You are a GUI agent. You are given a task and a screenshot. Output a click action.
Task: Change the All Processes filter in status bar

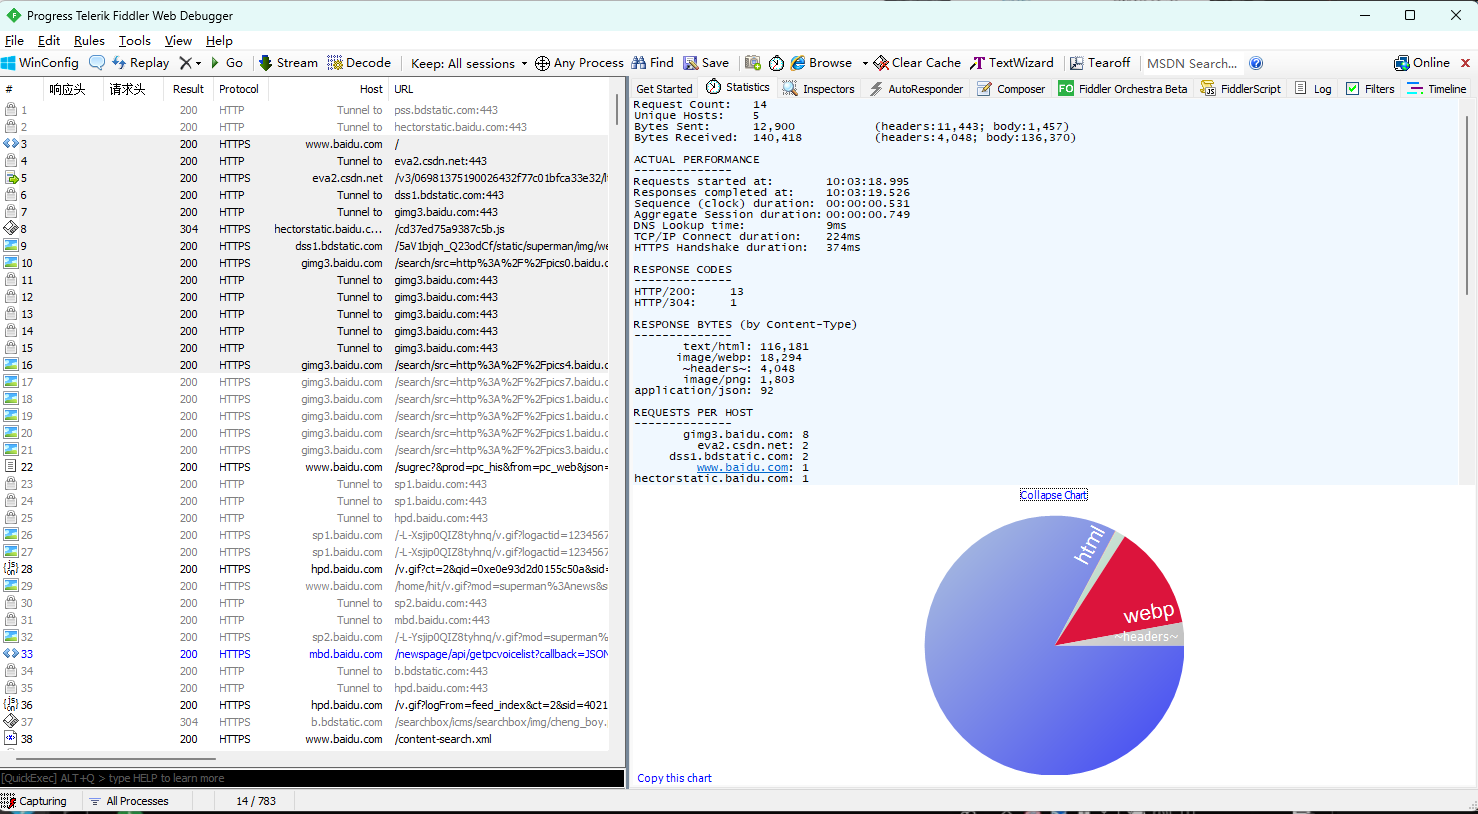(128, 801)
